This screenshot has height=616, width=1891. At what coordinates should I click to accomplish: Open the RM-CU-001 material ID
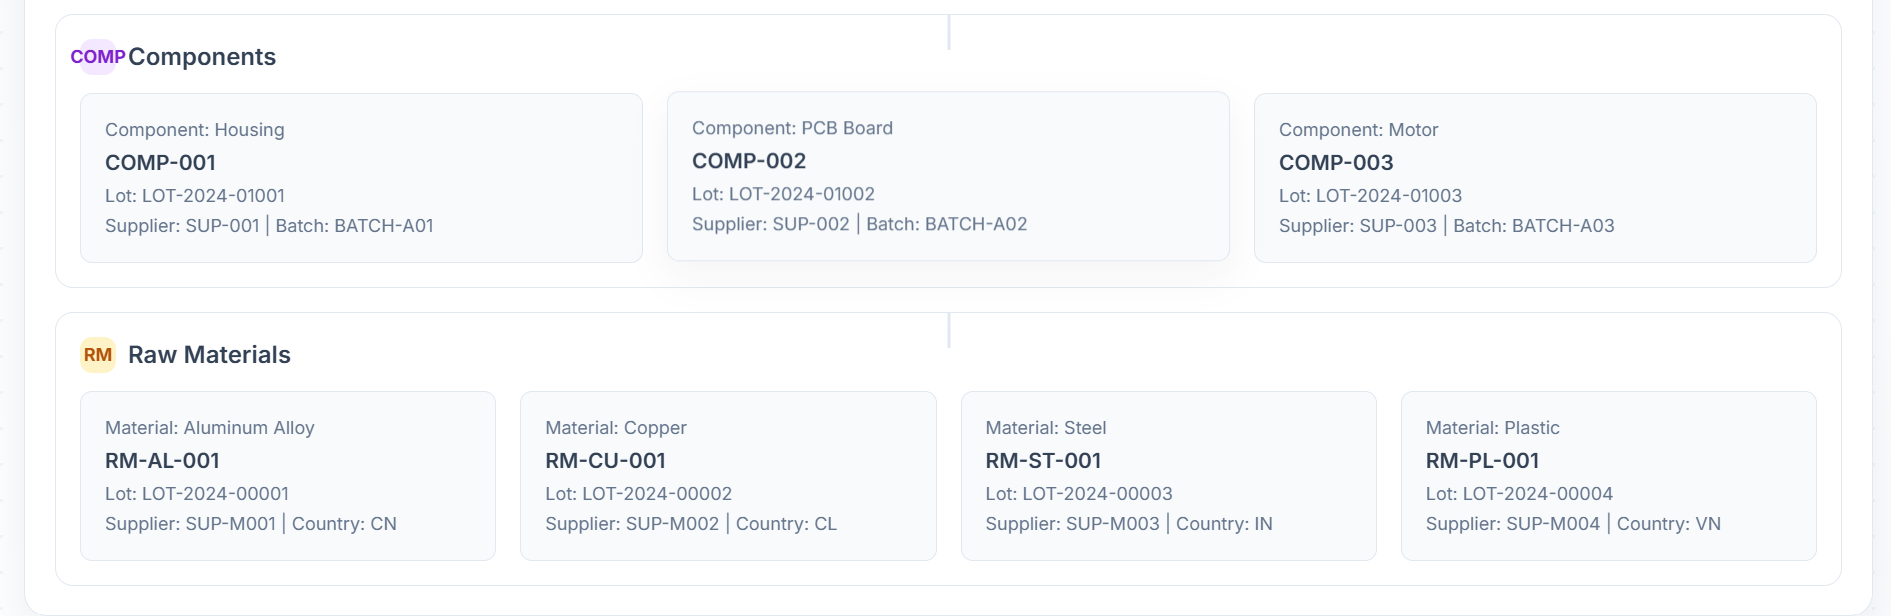[x=605, y=461]
